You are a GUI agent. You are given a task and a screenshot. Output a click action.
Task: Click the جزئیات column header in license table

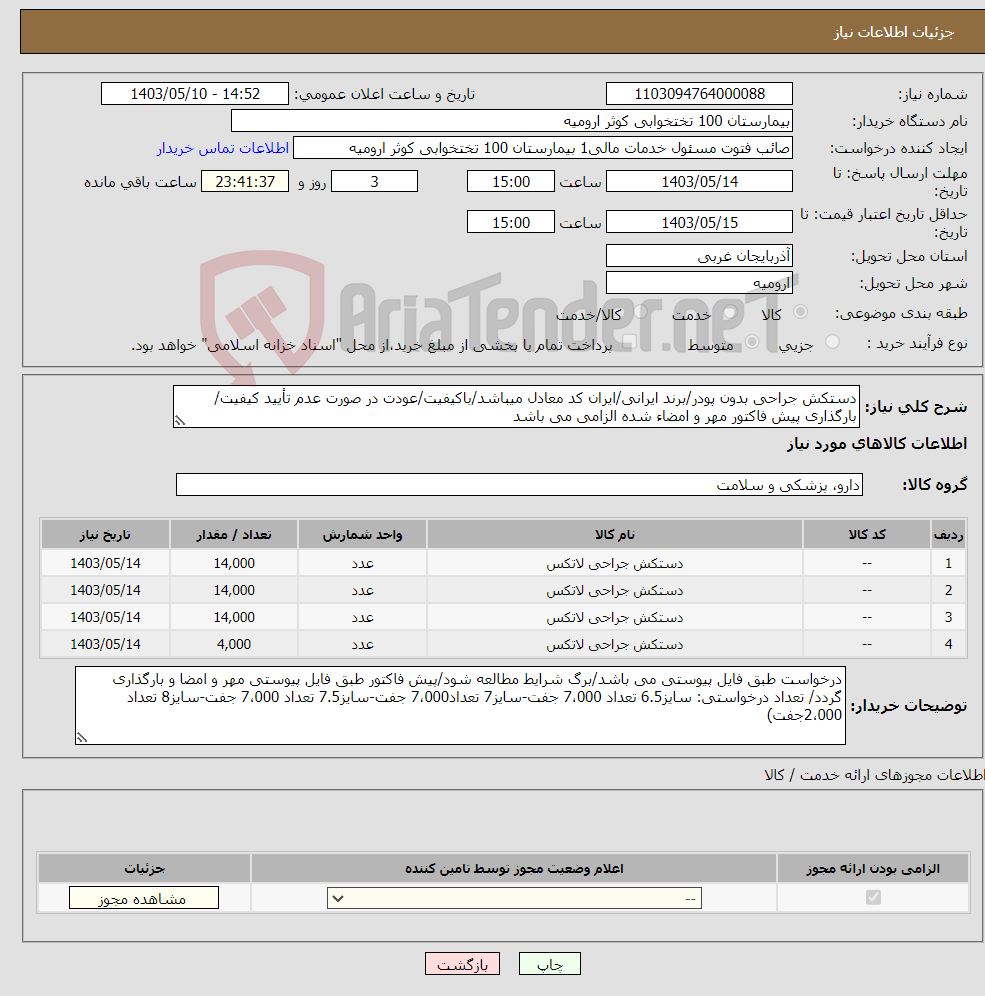tap(144, 868)
